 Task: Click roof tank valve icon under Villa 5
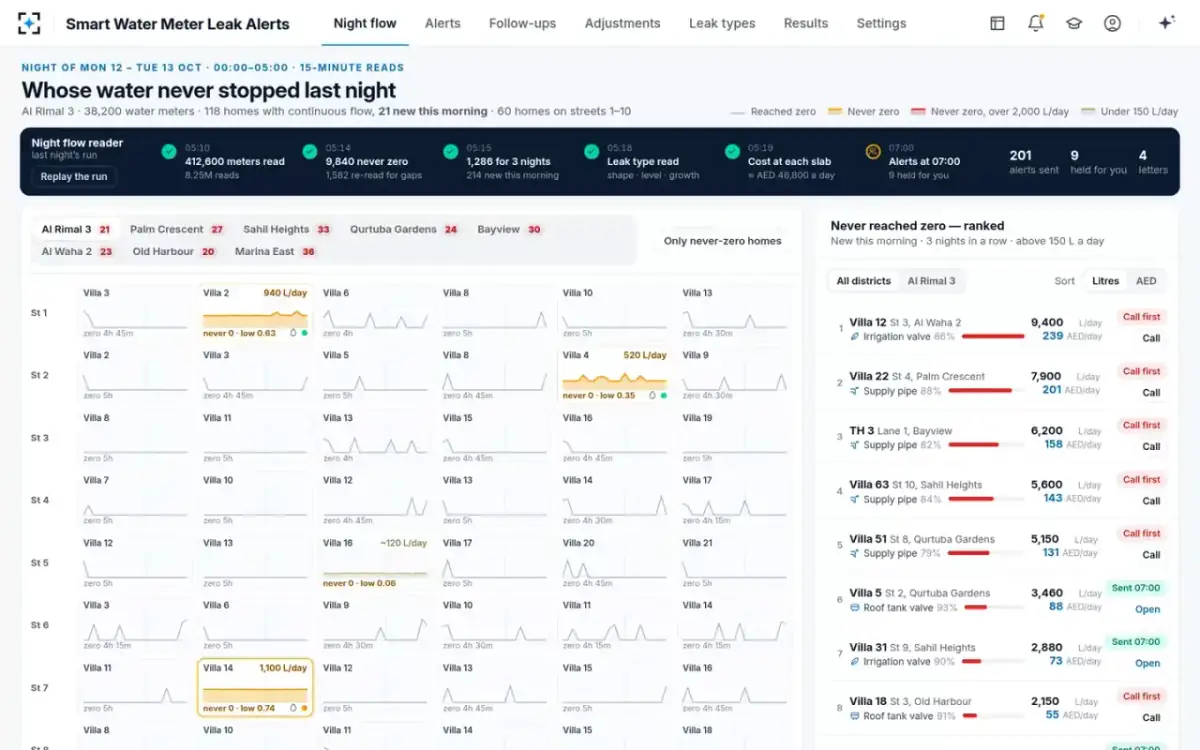[x=855, y=607]
